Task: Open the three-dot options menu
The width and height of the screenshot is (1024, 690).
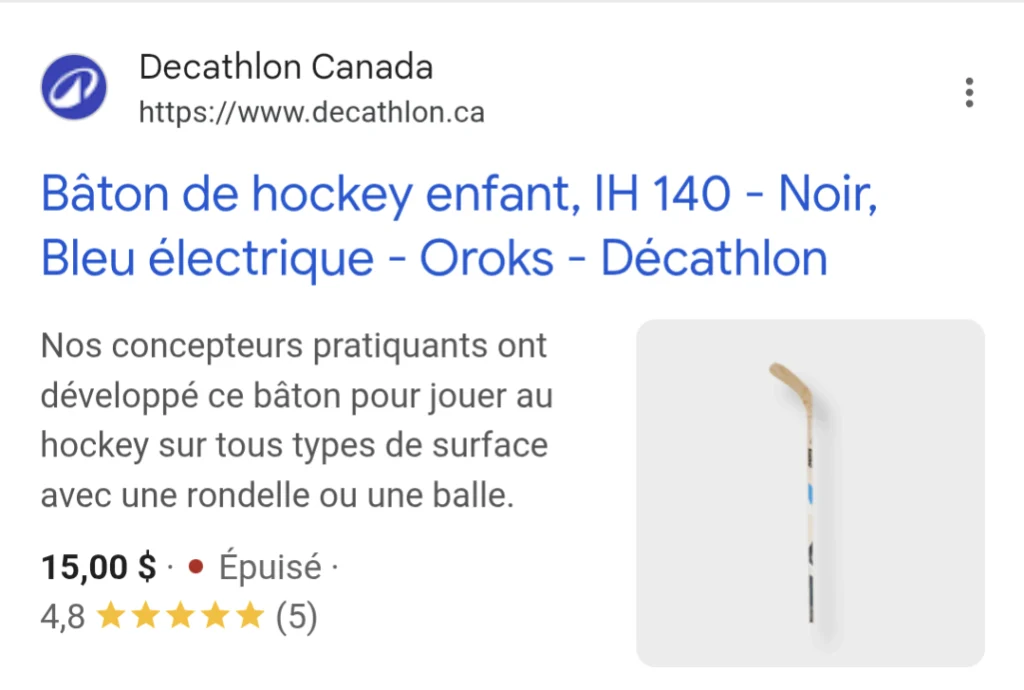Action: point(969,91)
